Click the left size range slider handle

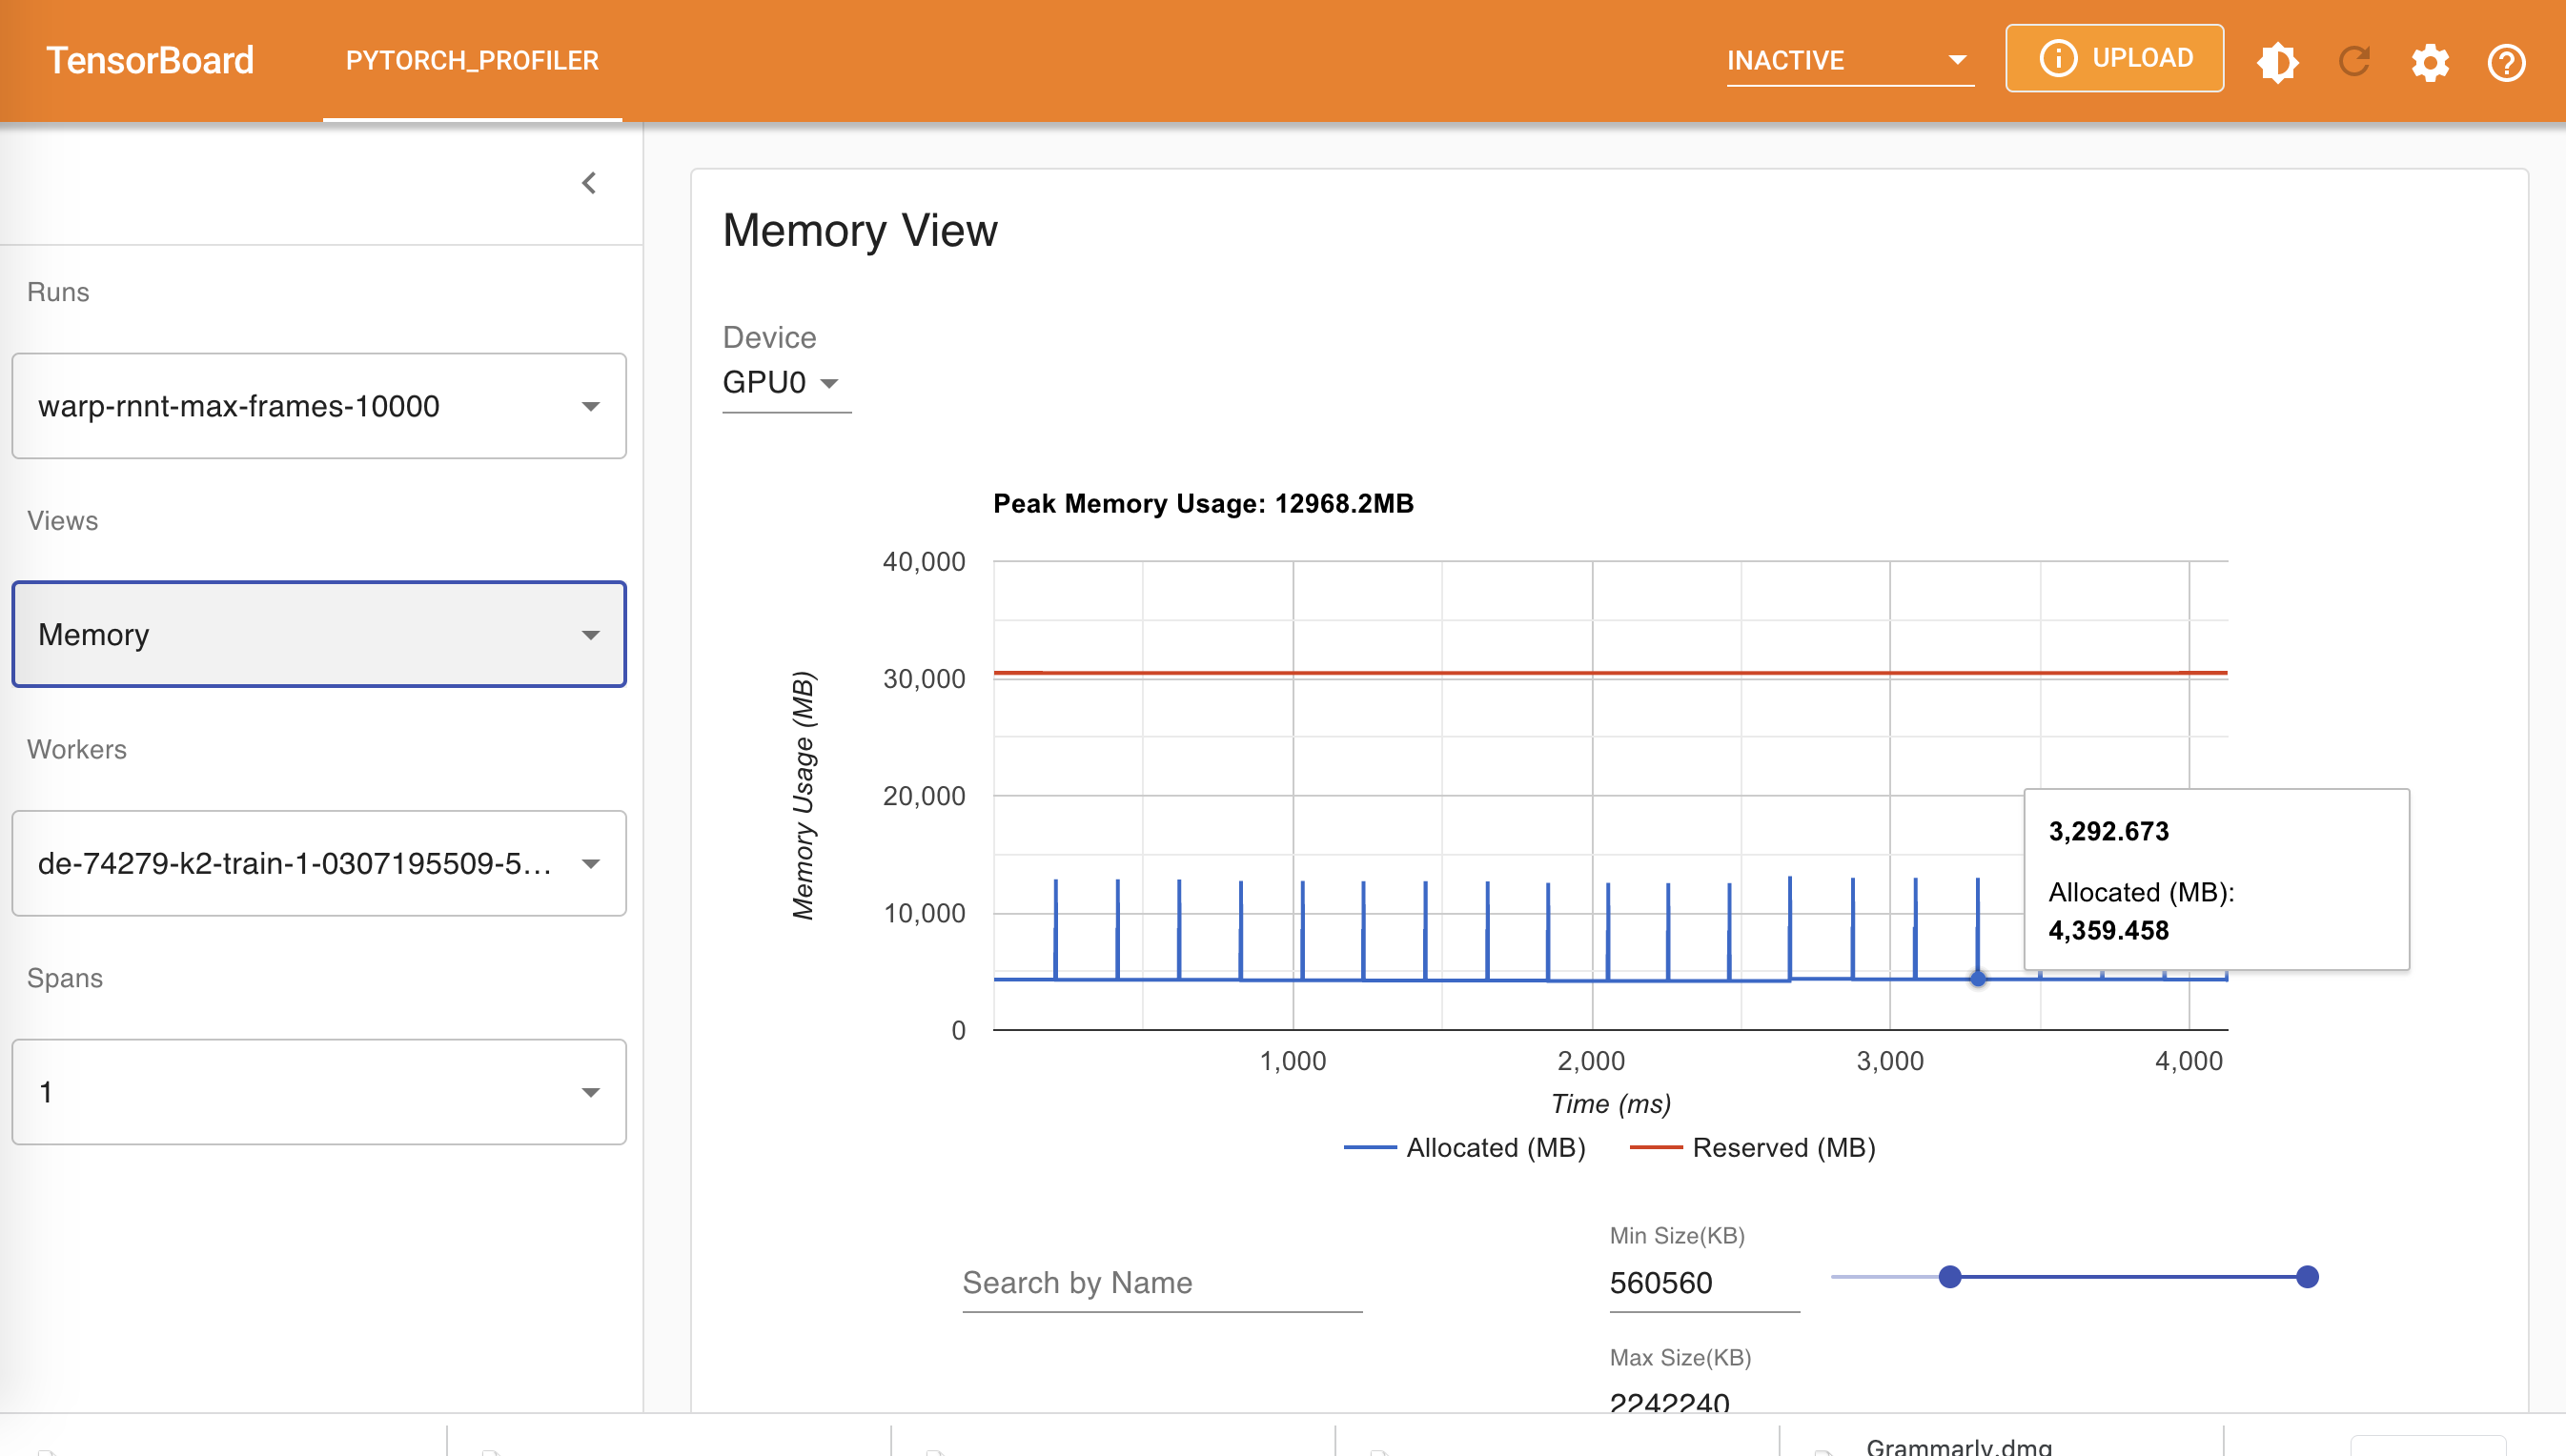[x=1949, y=1277]
